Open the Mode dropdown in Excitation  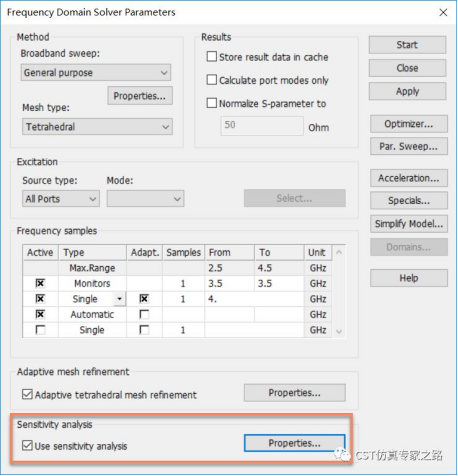[x=145, y=199]
